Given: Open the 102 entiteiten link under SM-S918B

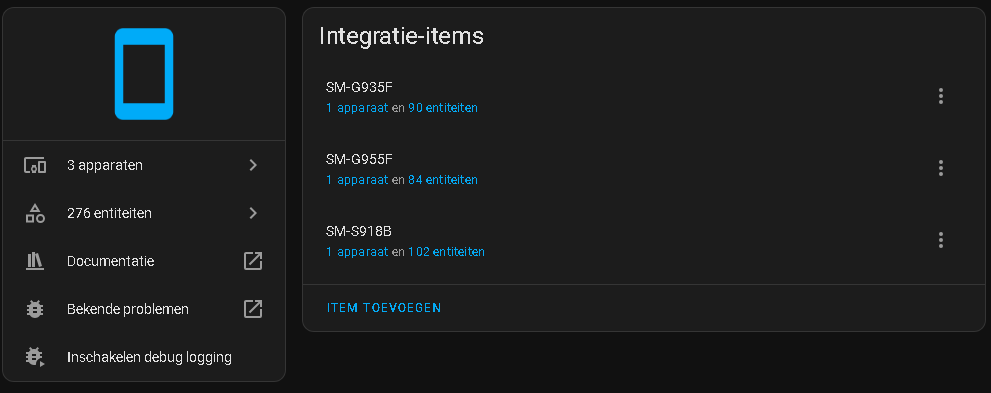Looking at the screenshot, I should click(446, 252).
